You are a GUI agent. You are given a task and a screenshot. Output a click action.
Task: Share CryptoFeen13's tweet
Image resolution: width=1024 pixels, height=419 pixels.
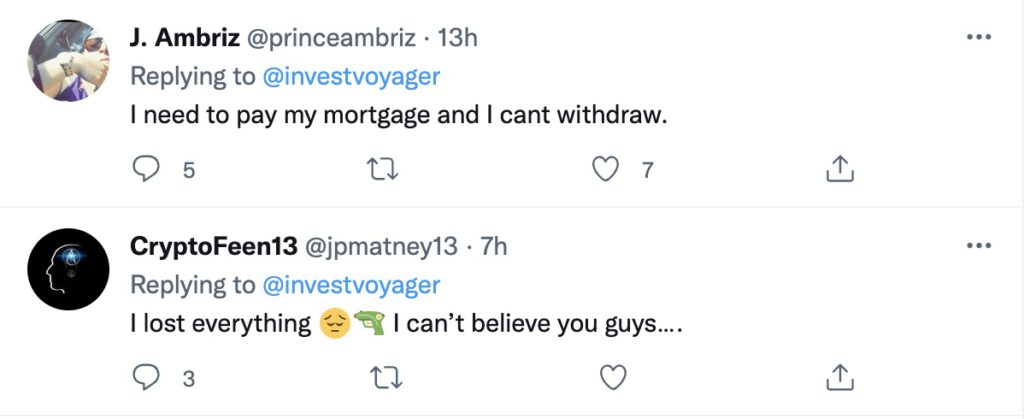tap(837, 377)
